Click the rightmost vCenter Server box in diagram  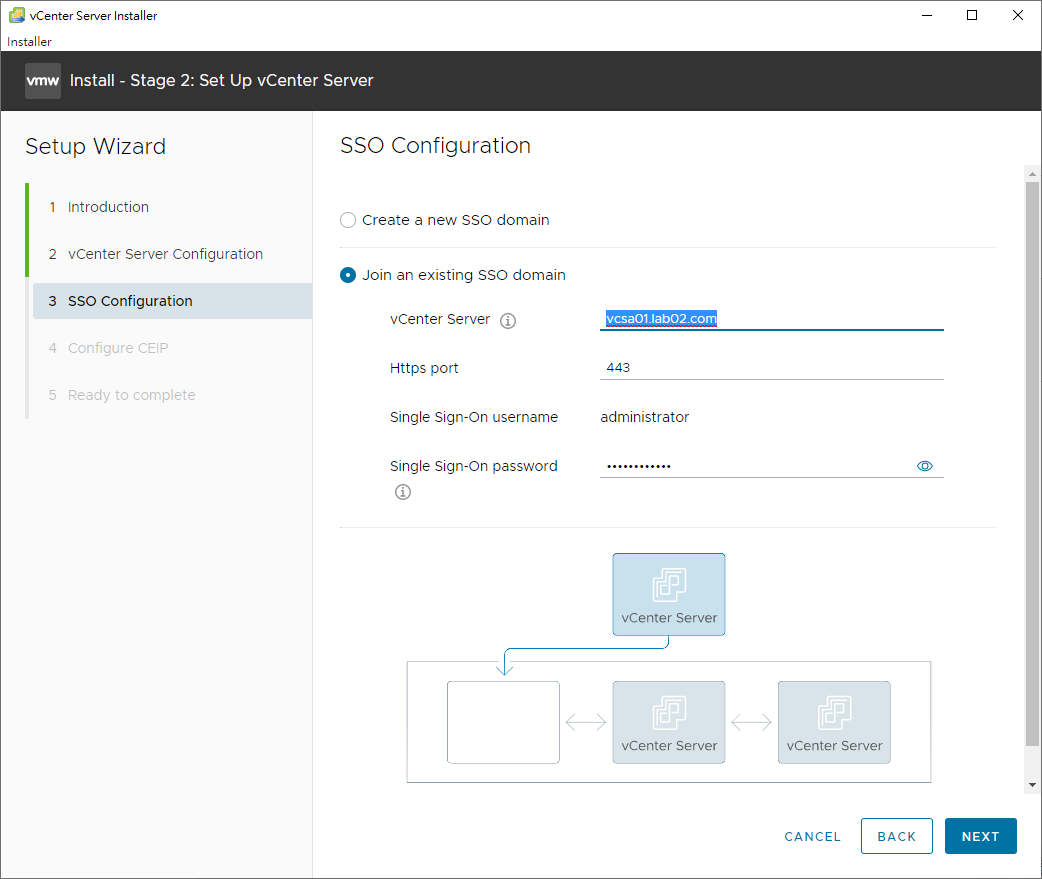pos(834,722)
